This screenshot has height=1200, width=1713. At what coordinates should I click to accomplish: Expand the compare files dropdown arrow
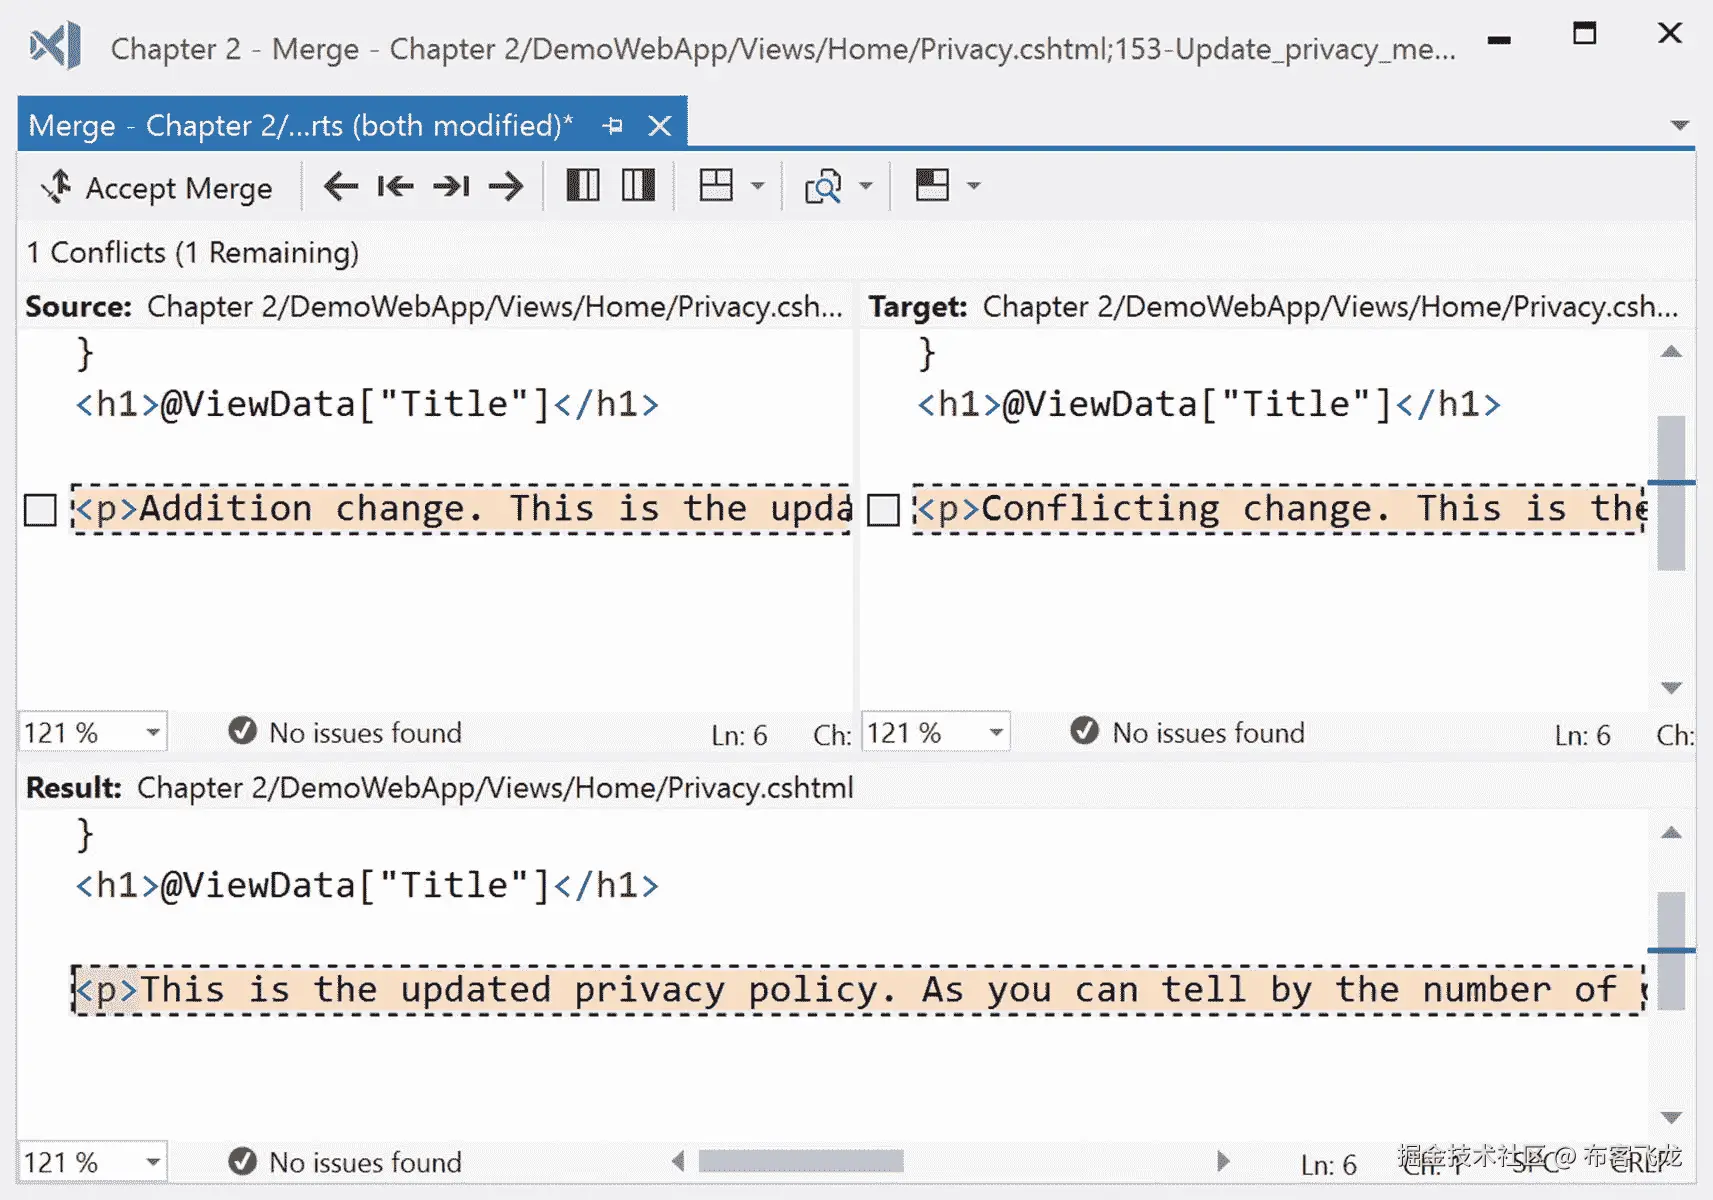click(x=866, y=186)
